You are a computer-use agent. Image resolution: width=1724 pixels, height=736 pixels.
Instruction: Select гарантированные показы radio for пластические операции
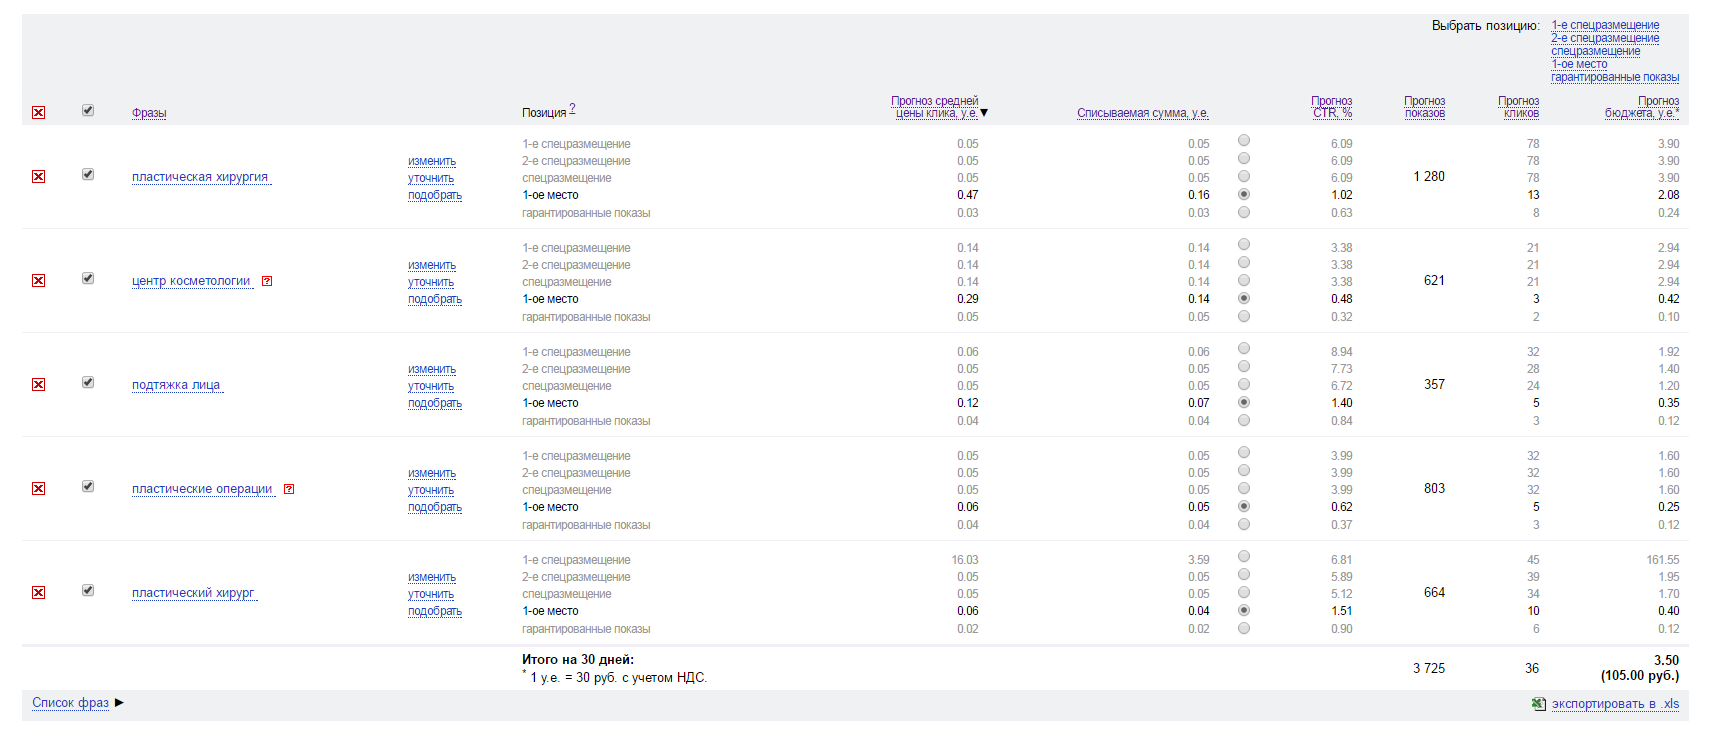tap(1244, 524)
